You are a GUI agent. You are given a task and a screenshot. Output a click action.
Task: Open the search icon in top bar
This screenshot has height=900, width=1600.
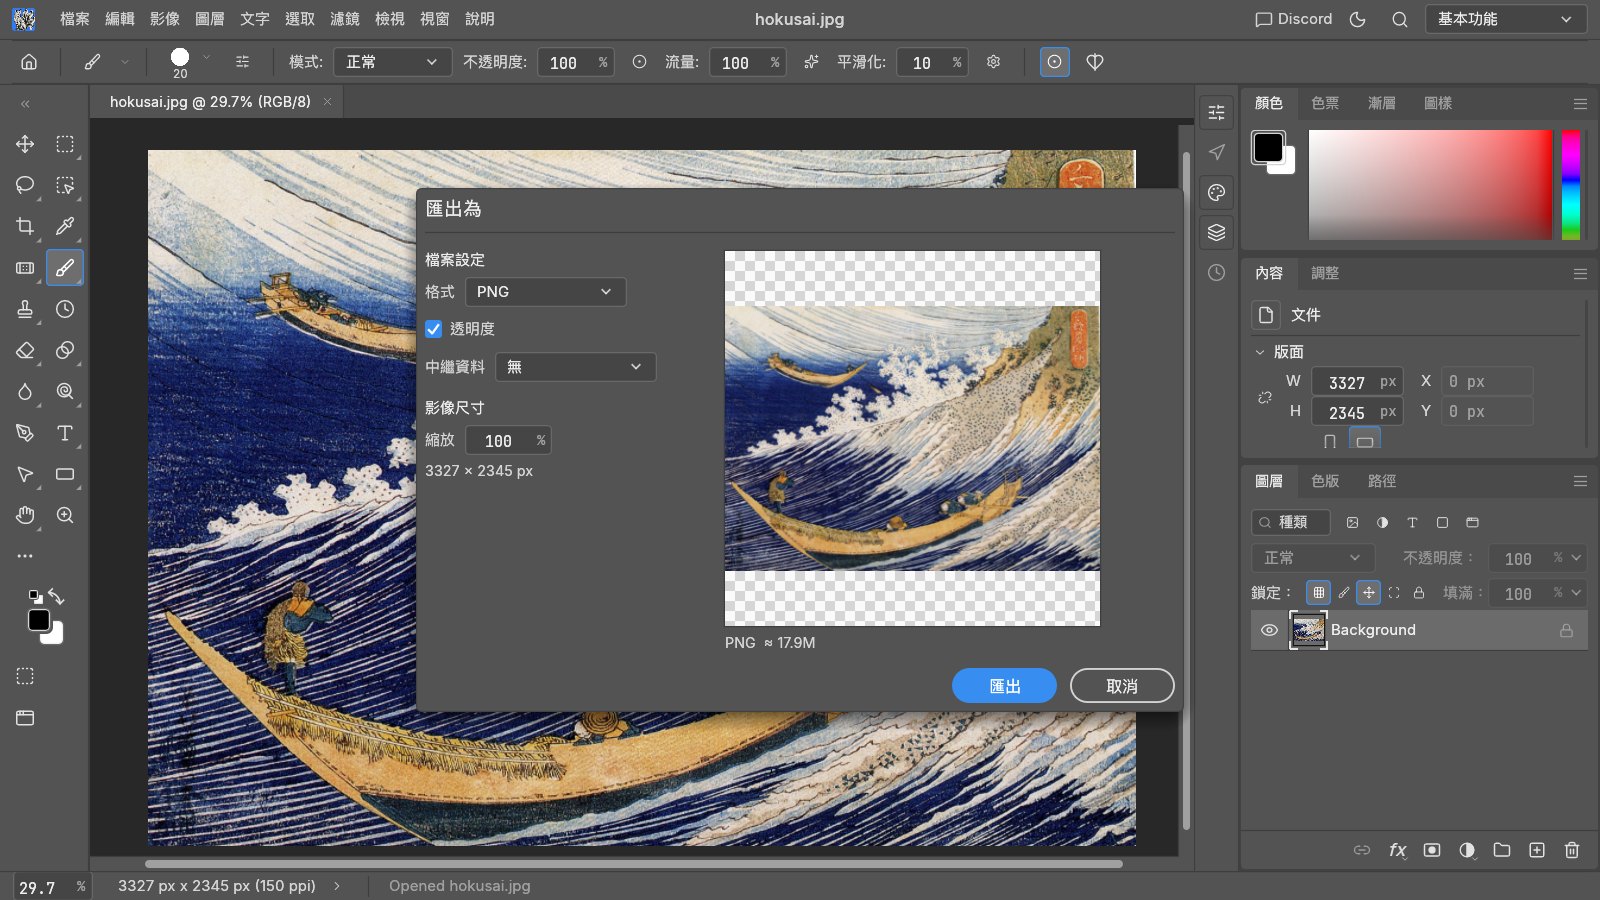point(1400,19)
